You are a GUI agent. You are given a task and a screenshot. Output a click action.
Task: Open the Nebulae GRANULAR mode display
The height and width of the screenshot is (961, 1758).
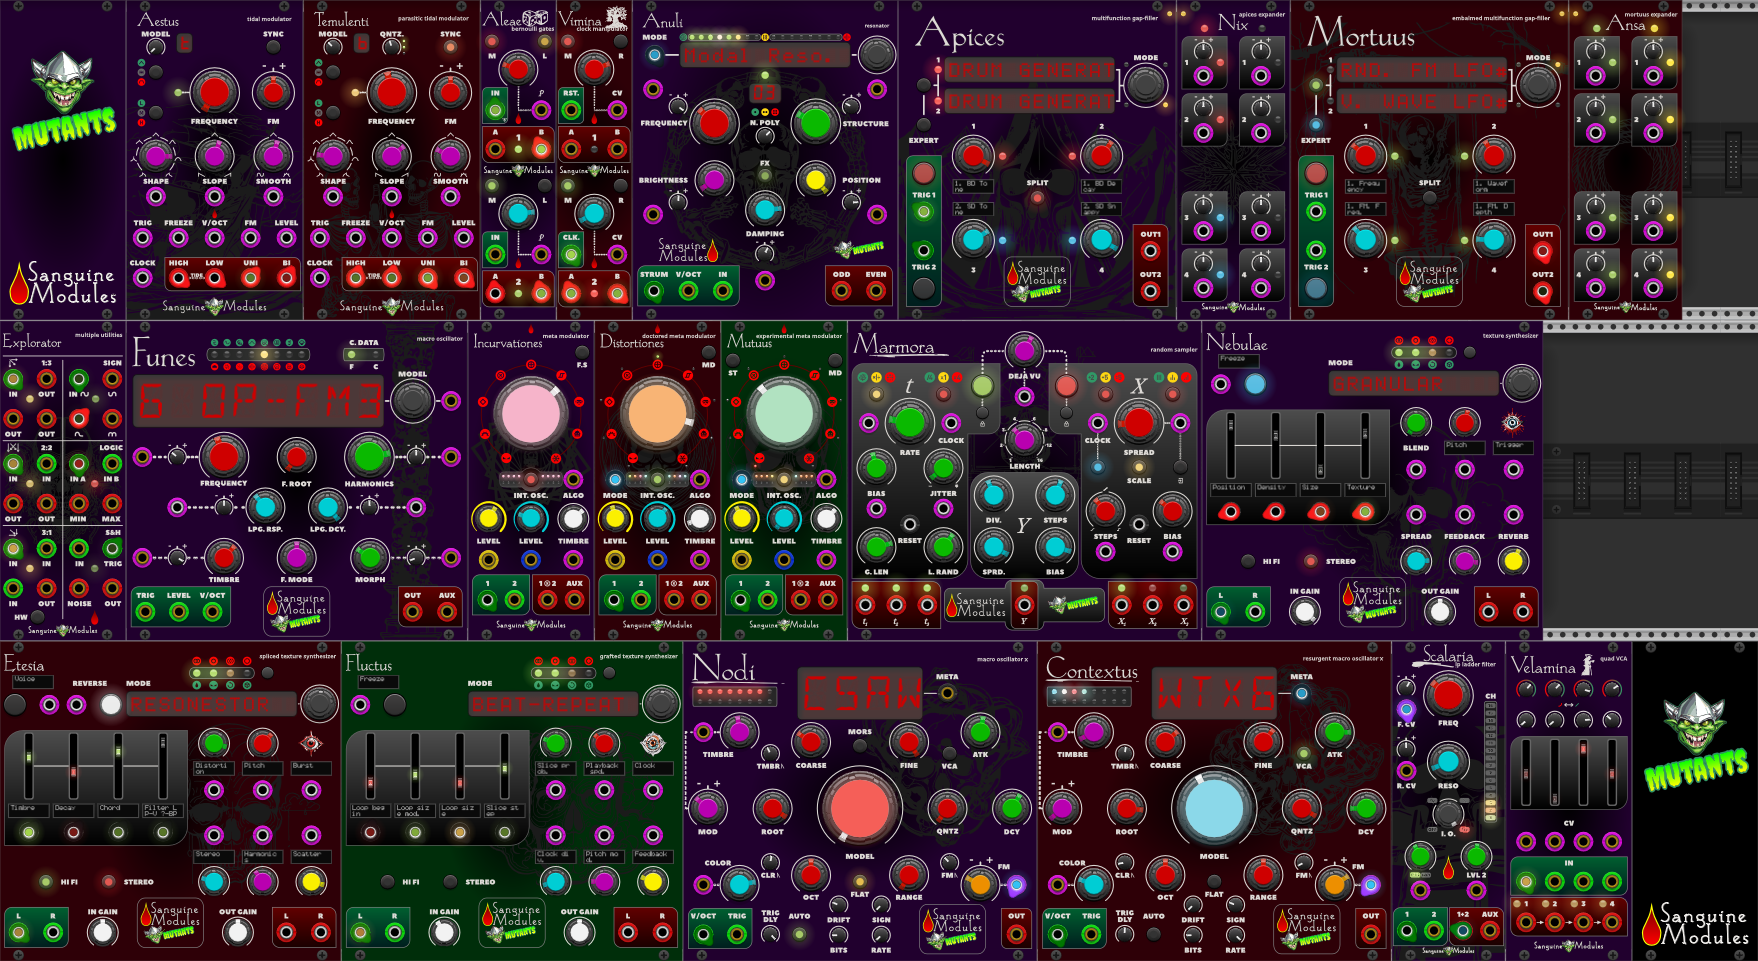click(x=1413, y=384)
